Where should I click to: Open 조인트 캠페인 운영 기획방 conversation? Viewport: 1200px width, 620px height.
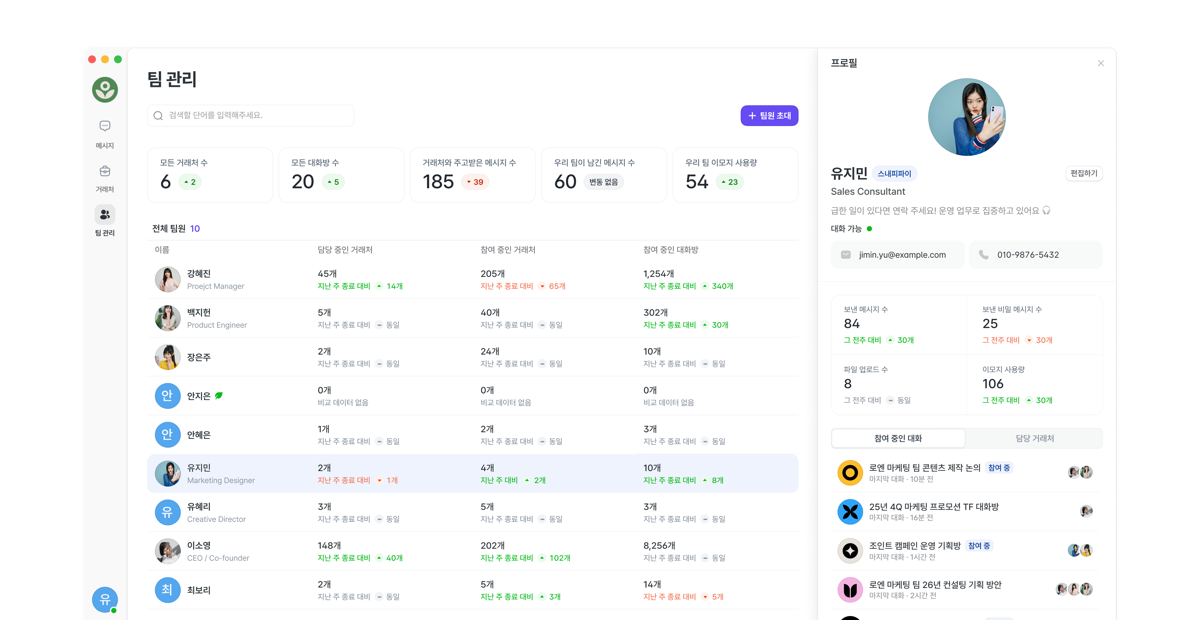[x=966, y=550]
